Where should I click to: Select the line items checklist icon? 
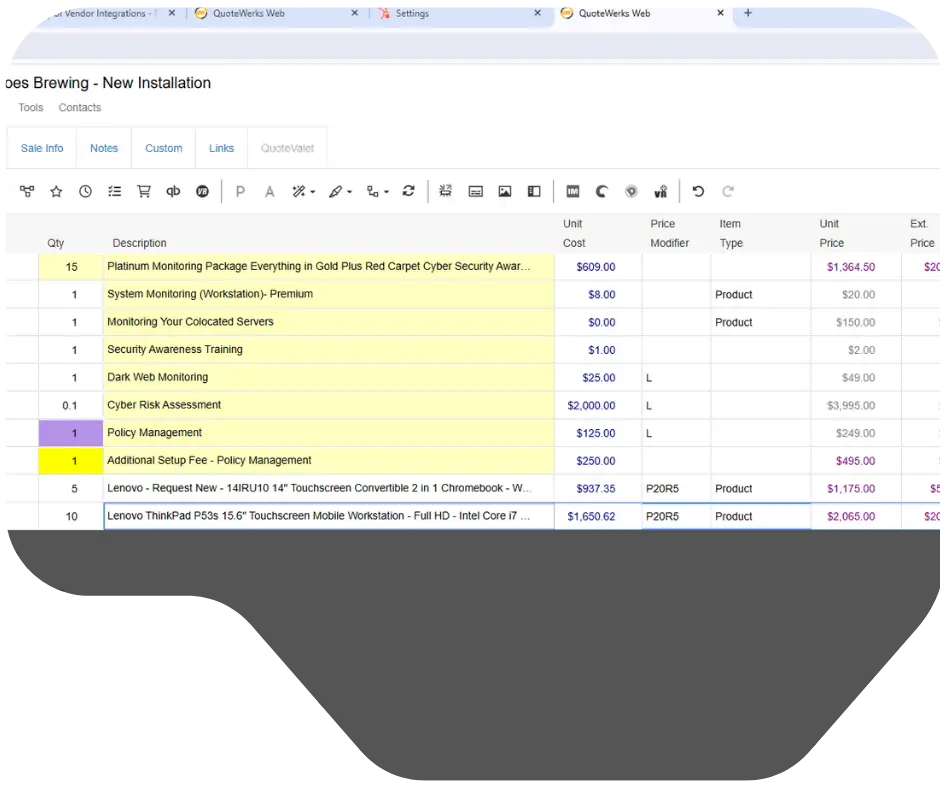[x=114, y=191]
